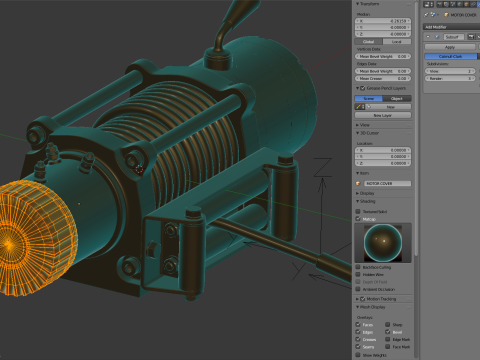Collapse the 3D Cursor panel

point(358,133)
